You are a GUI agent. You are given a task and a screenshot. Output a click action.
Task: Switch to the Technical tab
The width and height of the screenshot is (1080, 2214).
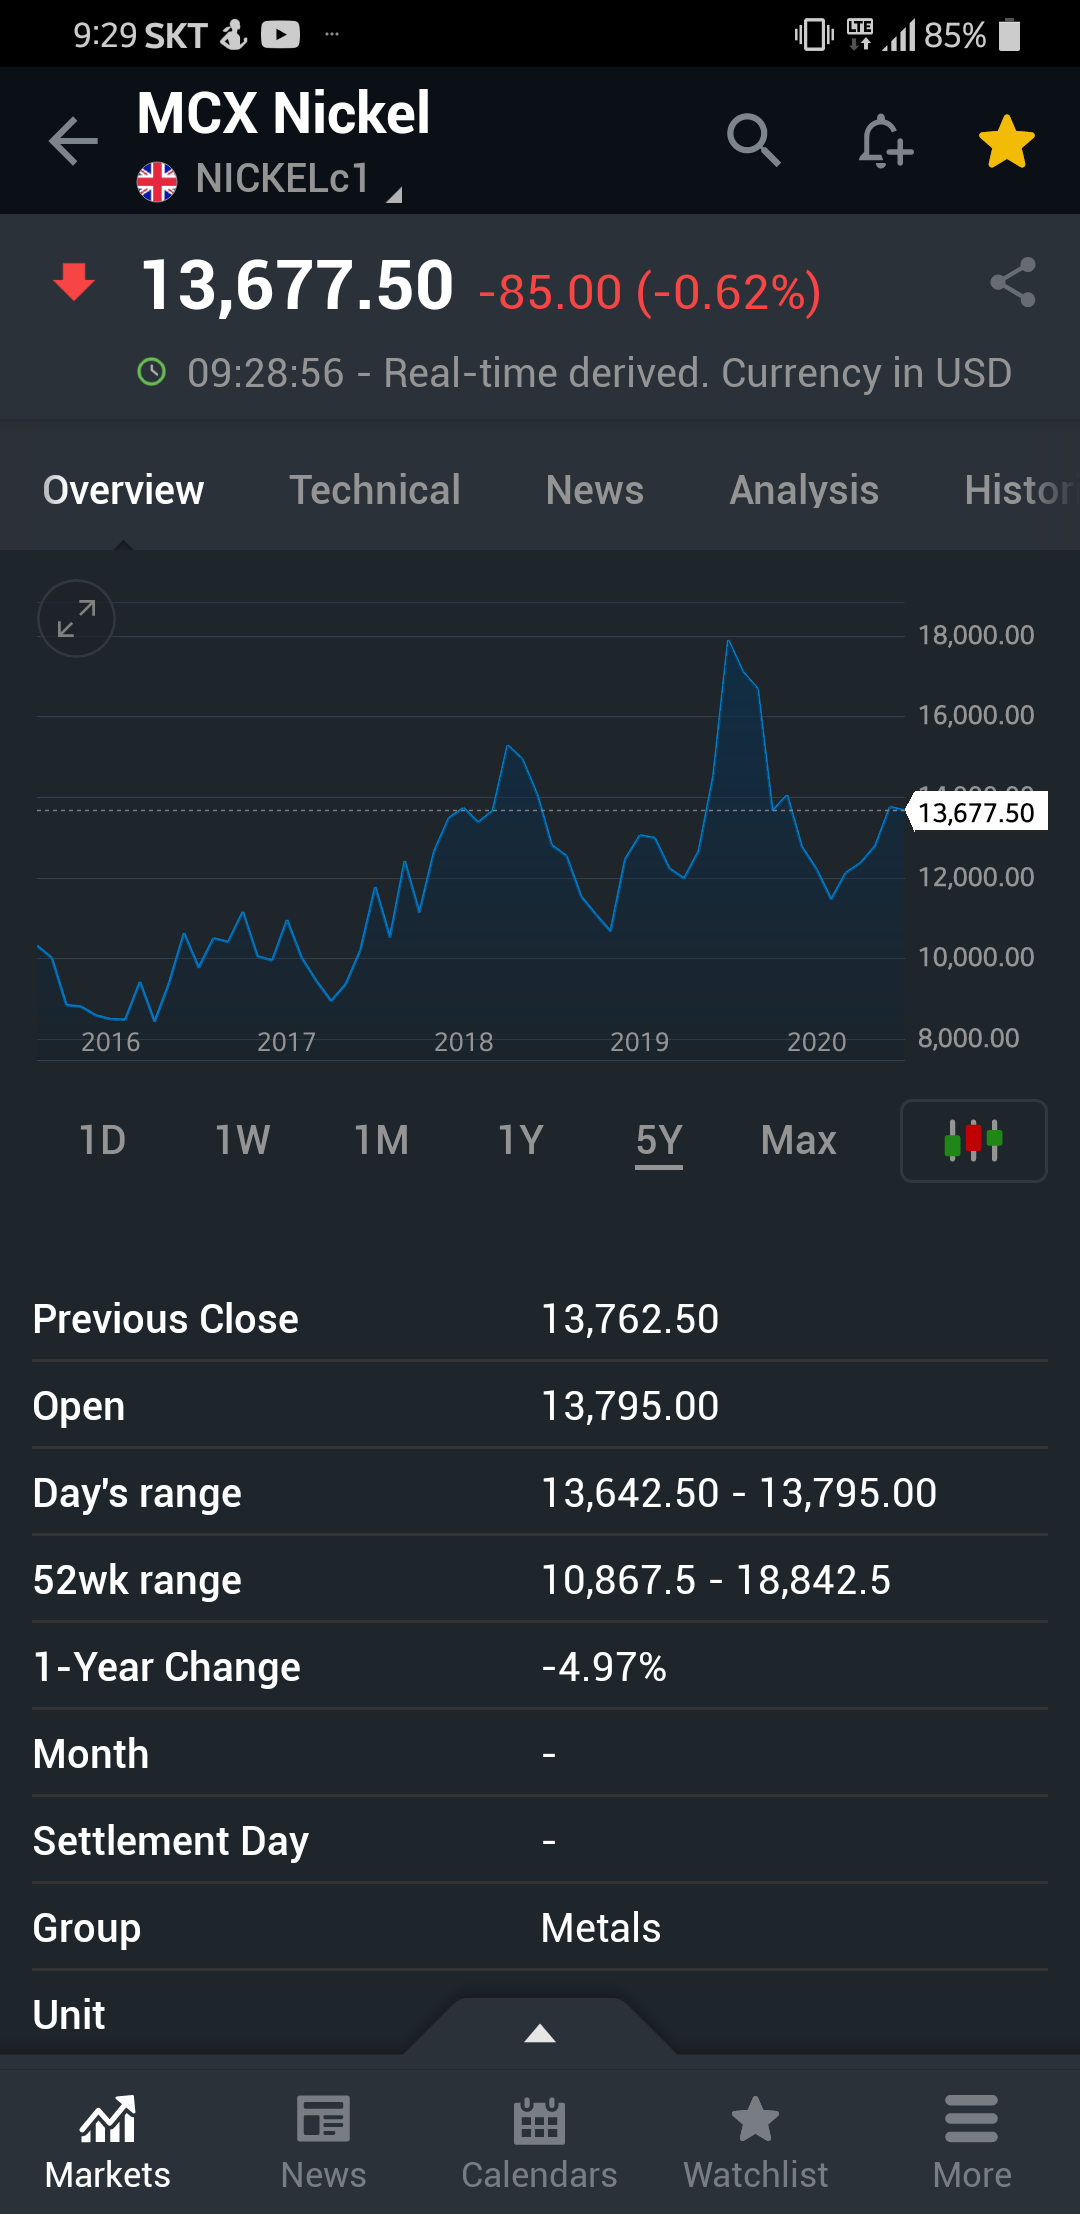[375, 490]
